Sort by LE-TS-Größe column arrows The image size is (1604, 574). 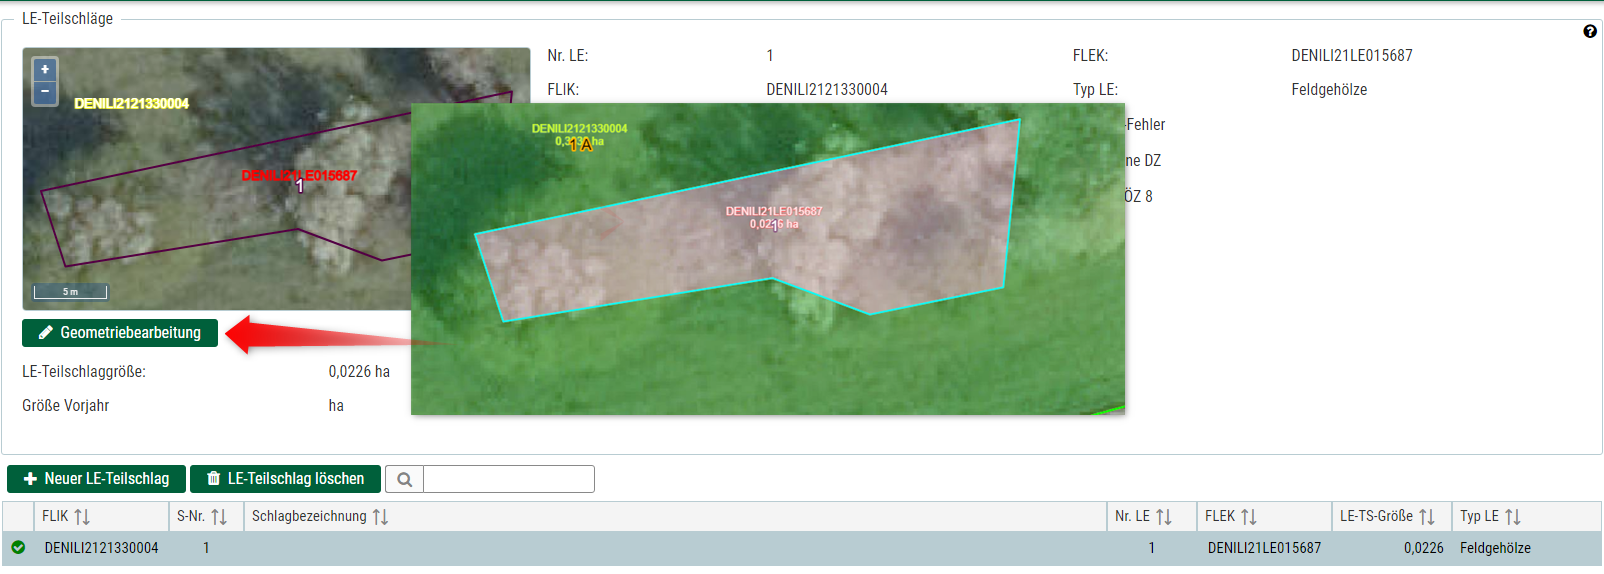[1427, 517]
